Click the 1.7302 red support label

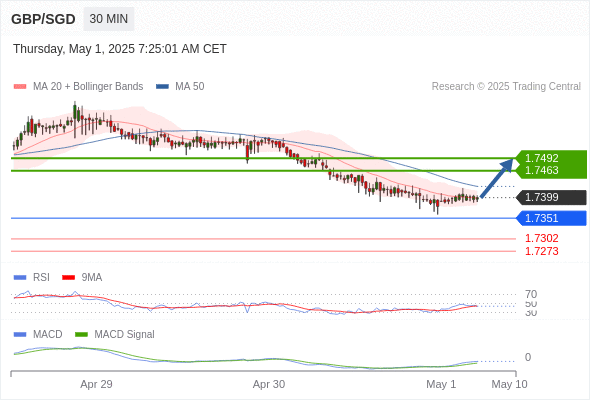tap(541, 238)
